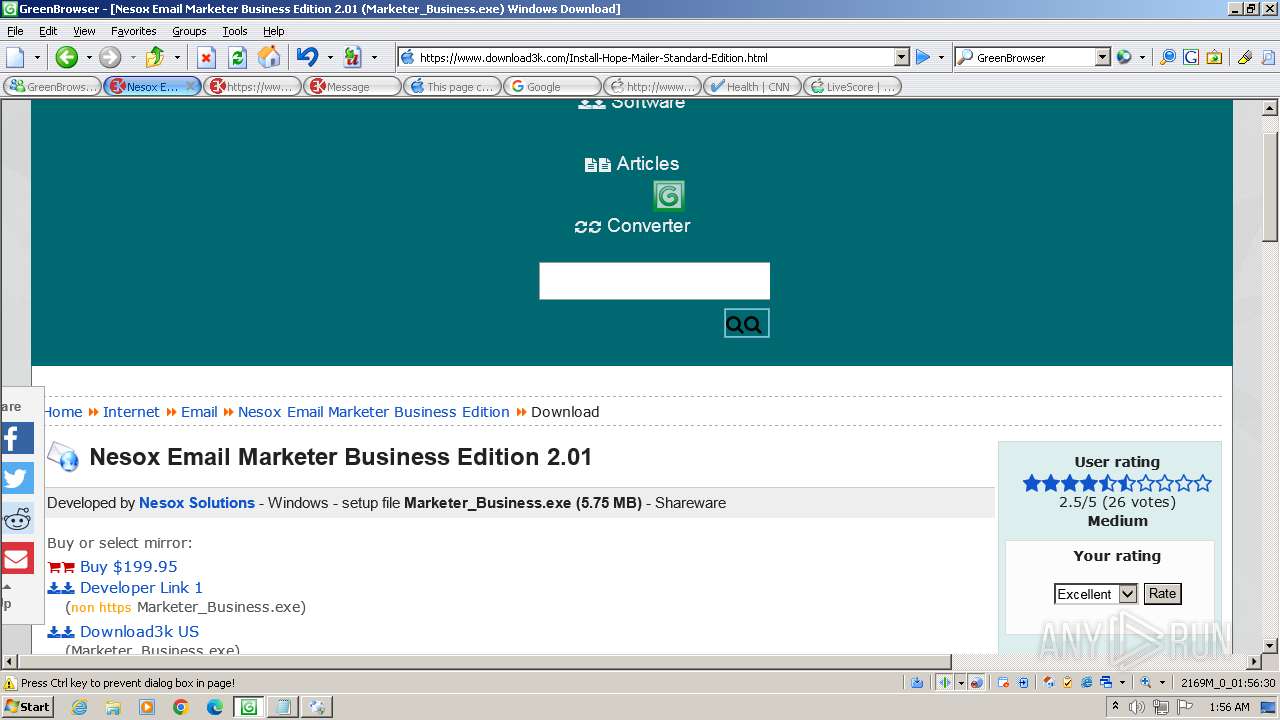
Task: Open the Go button dropdown arrow
Action: point(941,57)
